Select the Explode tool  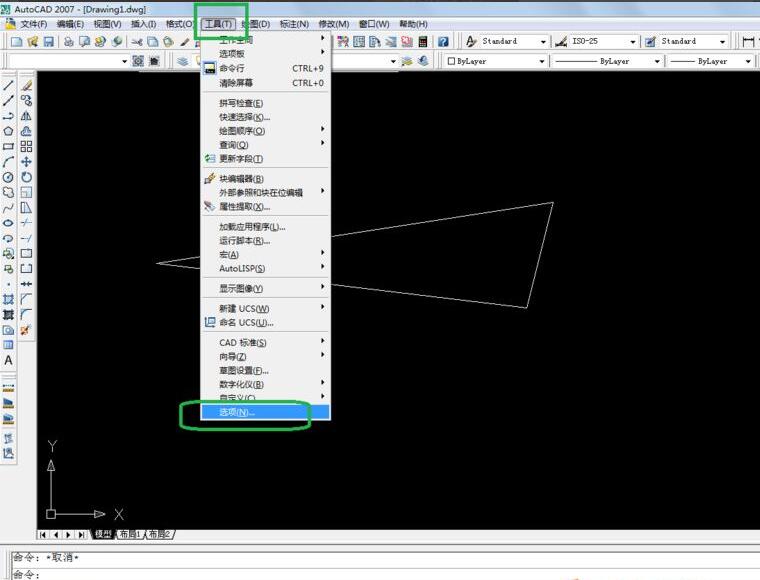[x=26, y=330]
